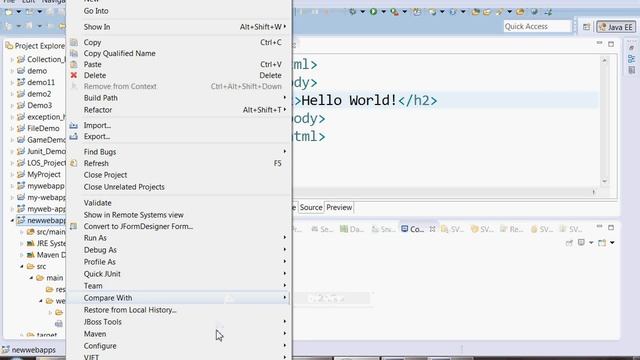The width and height of the screenshot is (640, 360).
Task: Choose Restore from Local History...
Action: pyautogui.click(x=179, y=310)
